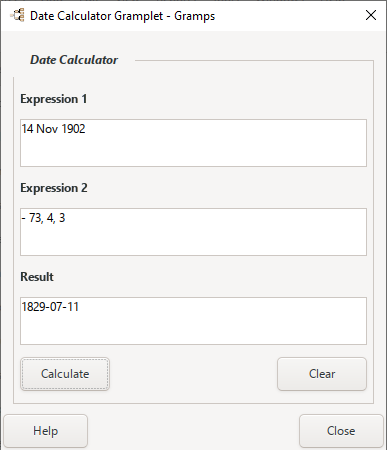Place cursor in the '14 Nov 1902' text
The width and height of the screenshot is (387, 450).
click(x=53, y=129)
